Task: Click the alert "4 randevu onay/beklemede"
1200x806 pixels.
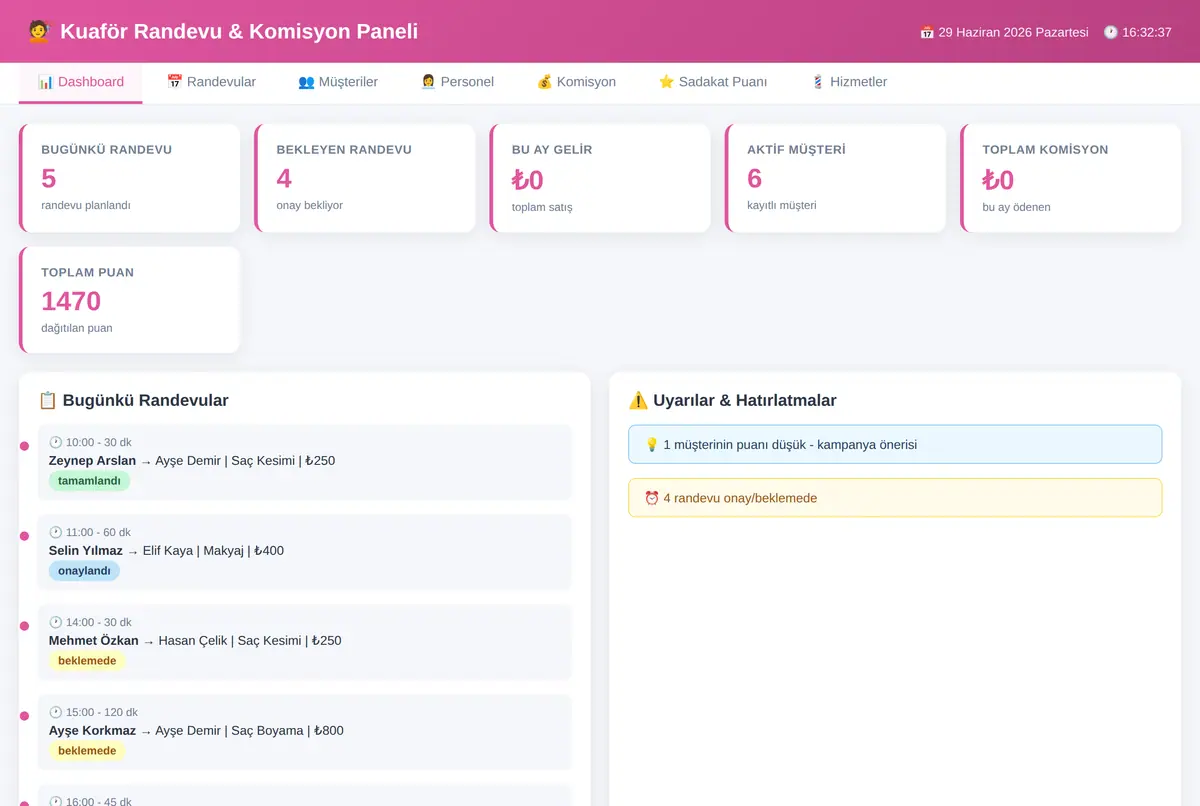Action: pos(895,498)
